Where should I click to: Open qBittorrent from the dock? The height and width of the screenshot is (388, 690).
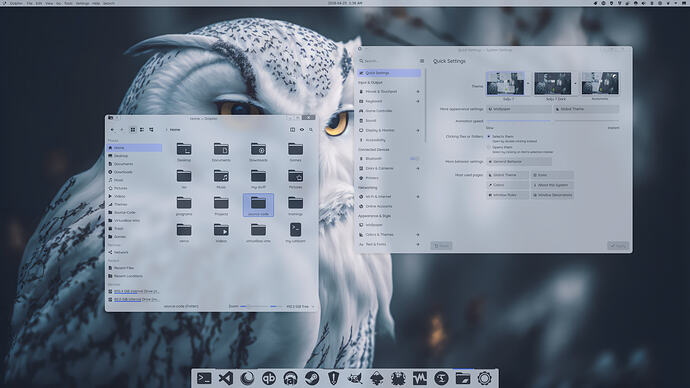coord(269,378)
